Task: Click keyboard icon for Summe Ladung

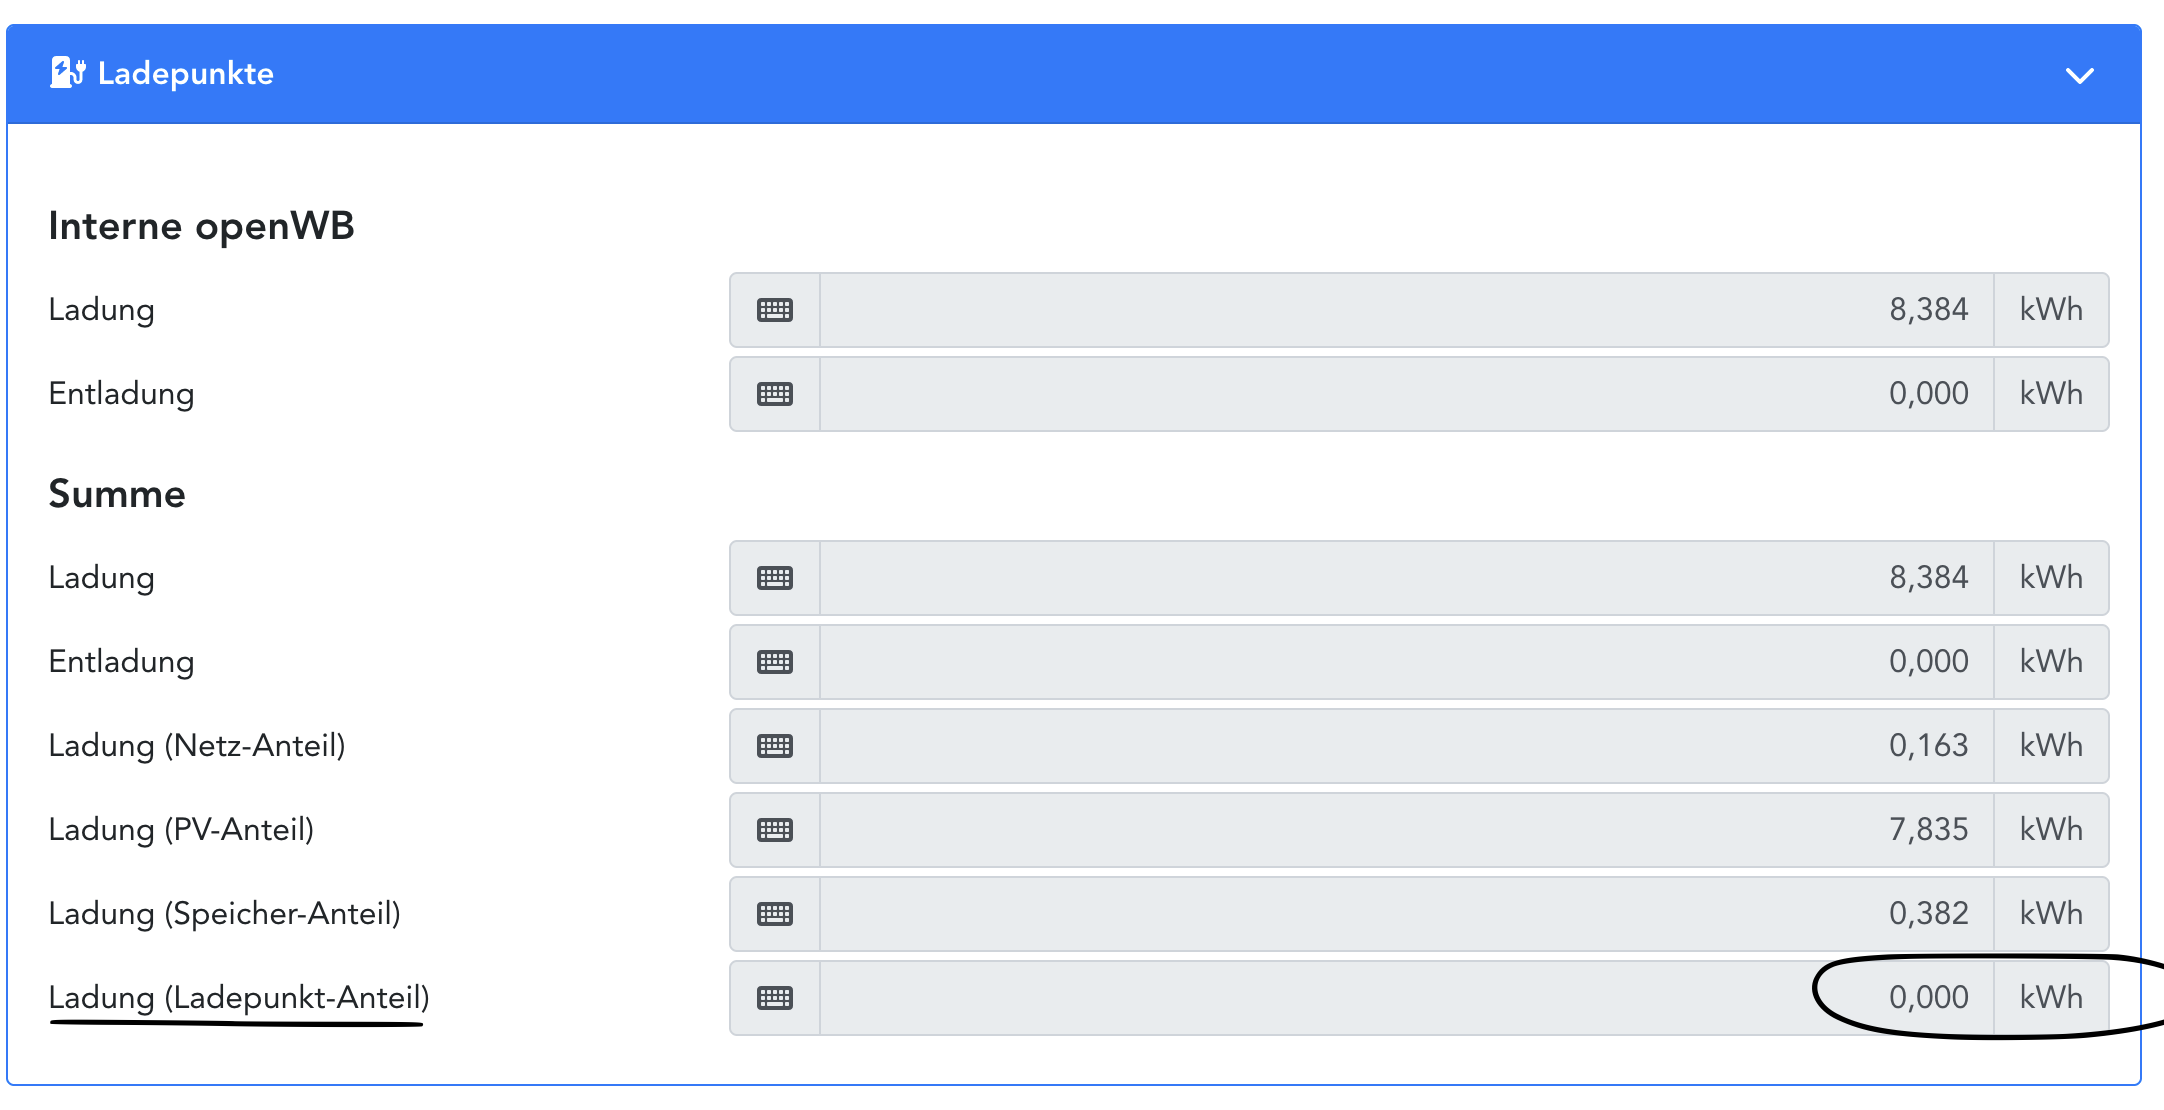Action: 775,578
